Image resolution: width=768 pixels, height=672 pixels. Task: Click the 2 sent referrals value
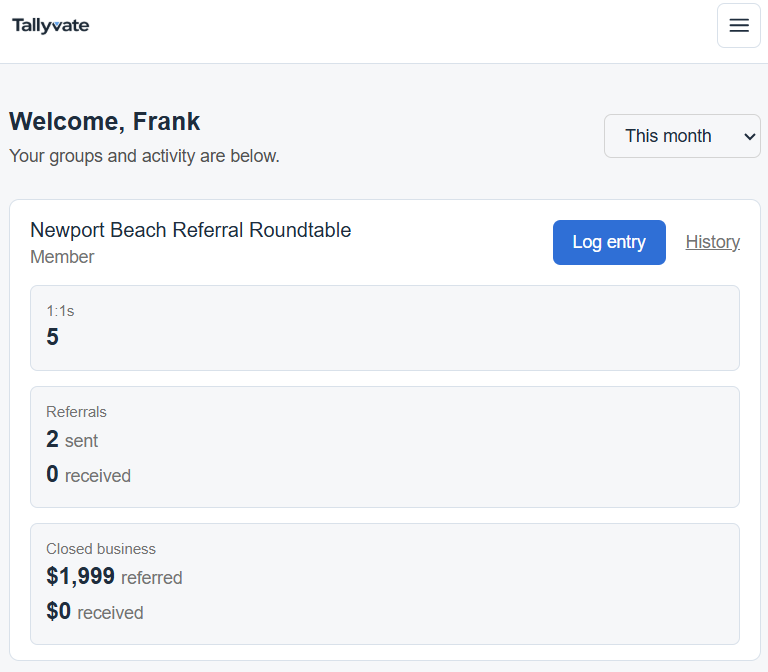tap(72, 439)
